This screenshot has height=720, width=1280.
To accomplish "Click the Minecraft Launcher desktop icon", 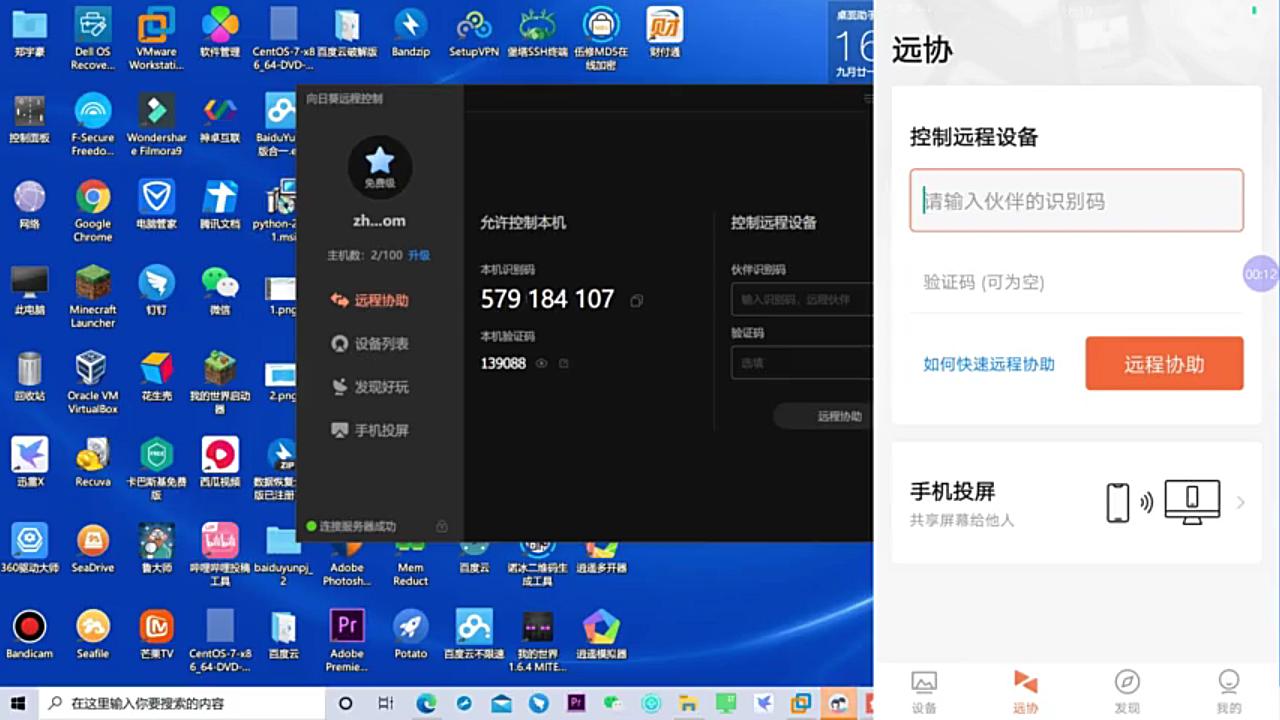I will point(93,297).
